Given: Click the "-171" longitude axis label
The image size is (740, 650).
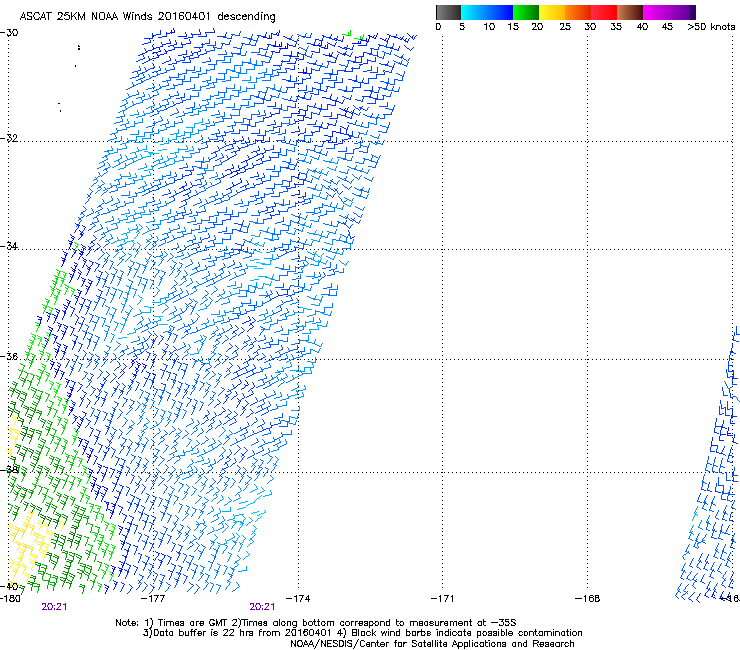Looking at the screenshot, I should click(x=443, y=599).
